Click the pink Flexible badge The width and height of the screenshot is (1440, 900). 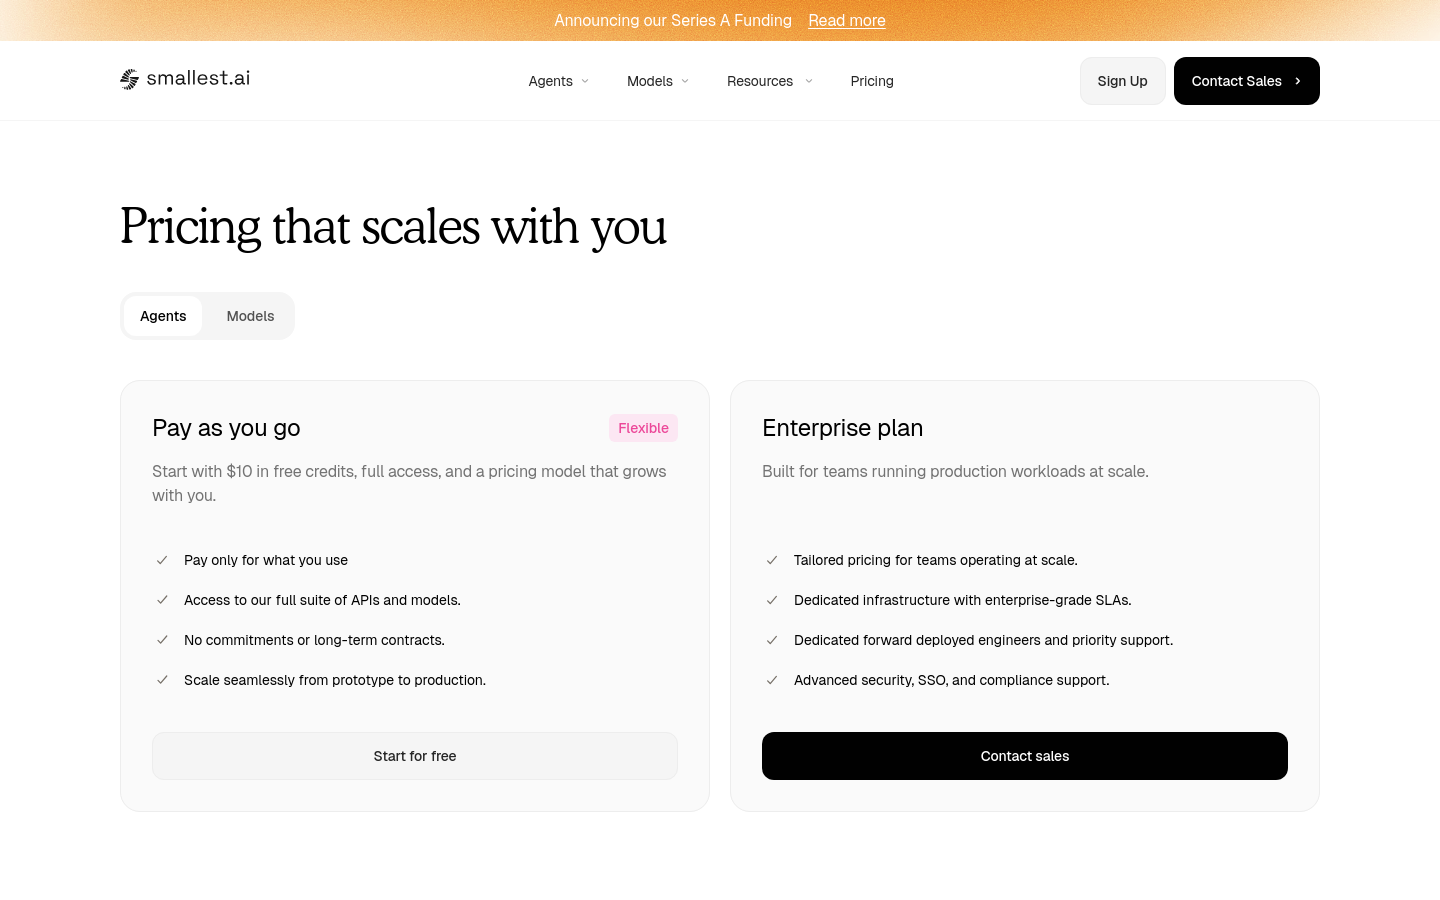point(643,428)
